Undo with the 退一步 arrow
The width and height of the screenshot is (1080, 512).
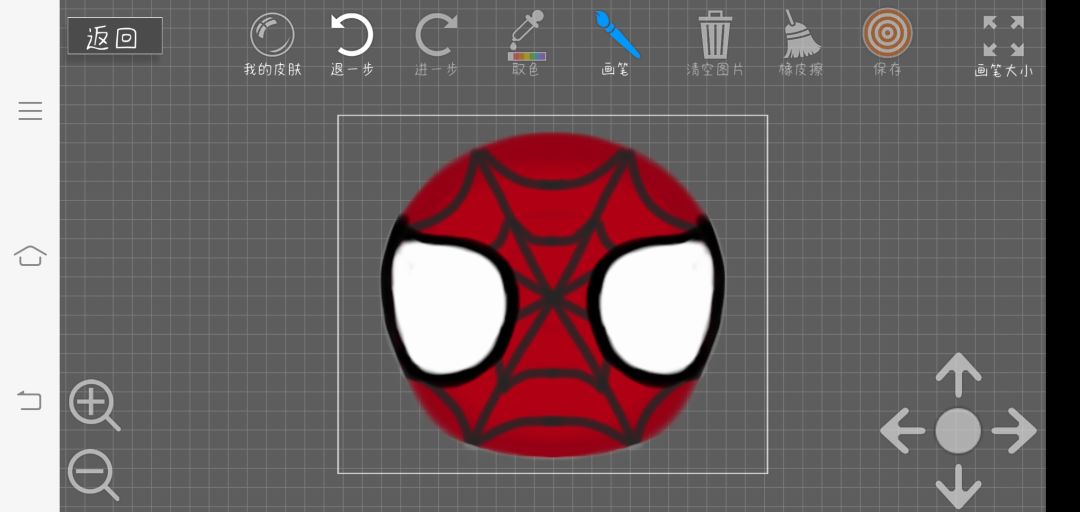(352, 35)
